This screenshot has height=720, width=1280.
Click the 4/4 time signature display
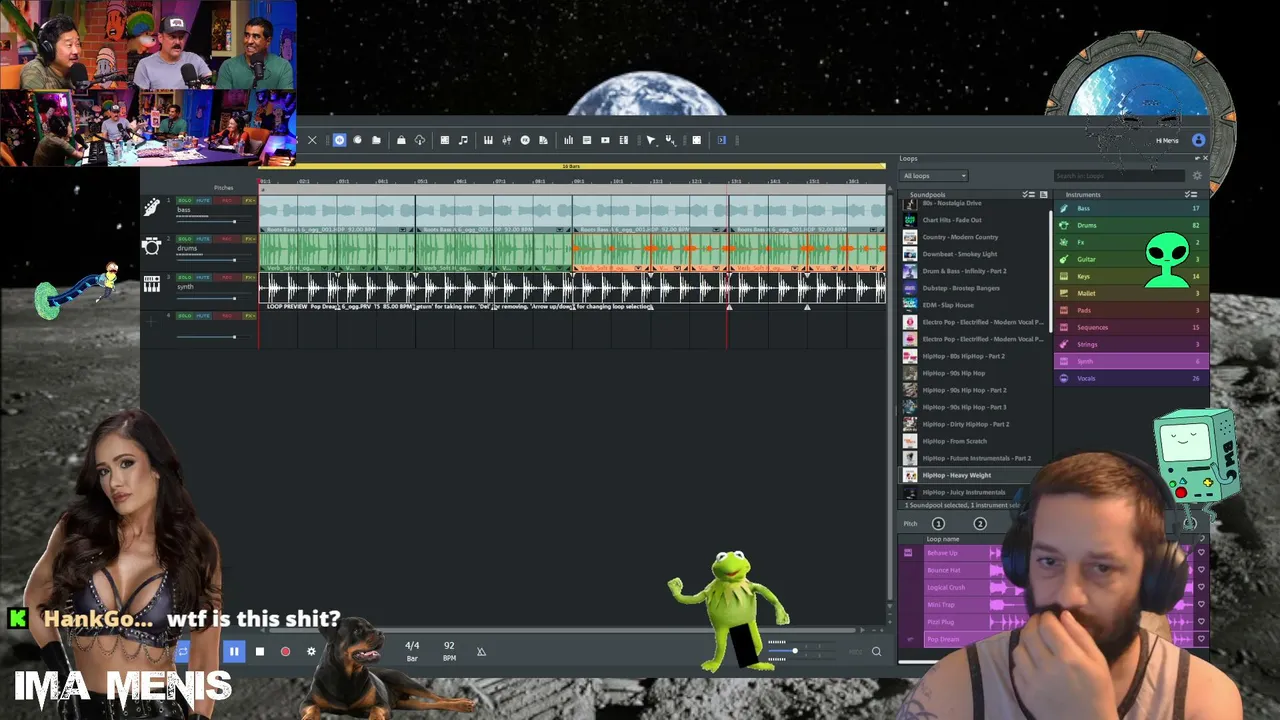[x=412, y=651]
